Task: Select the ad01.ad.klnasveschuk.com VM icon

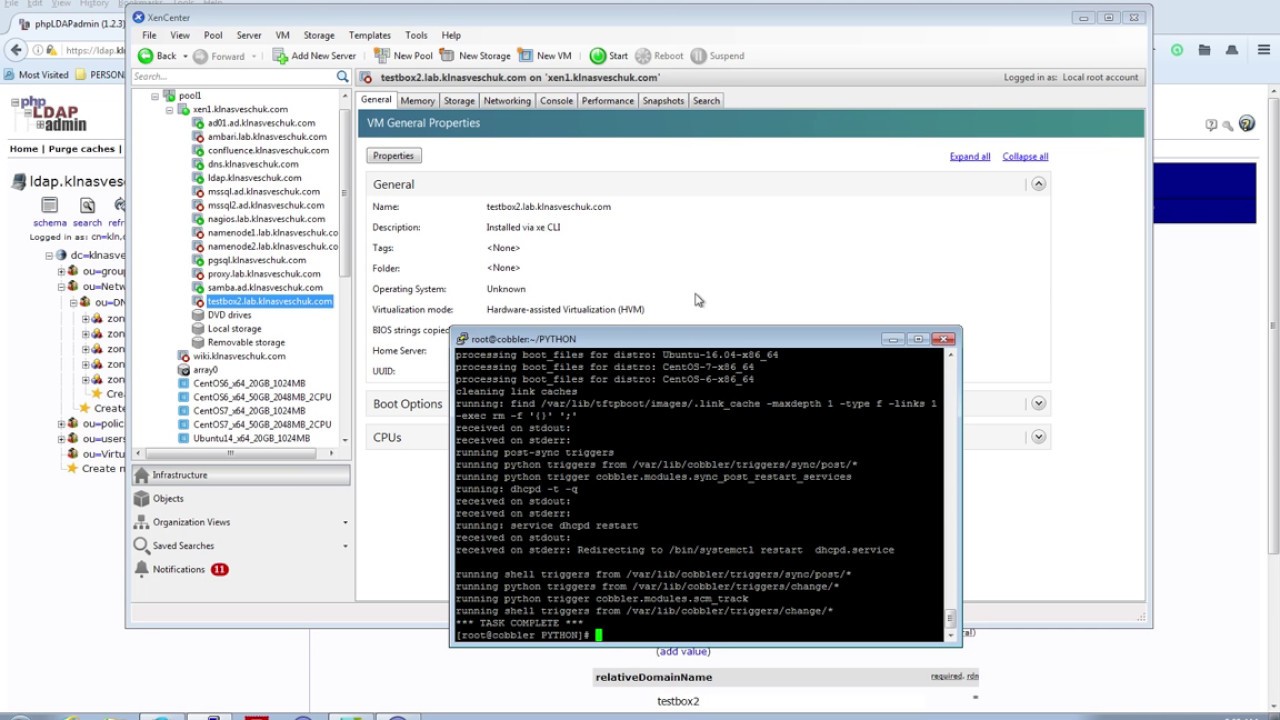Action: [x=199, y=123]
